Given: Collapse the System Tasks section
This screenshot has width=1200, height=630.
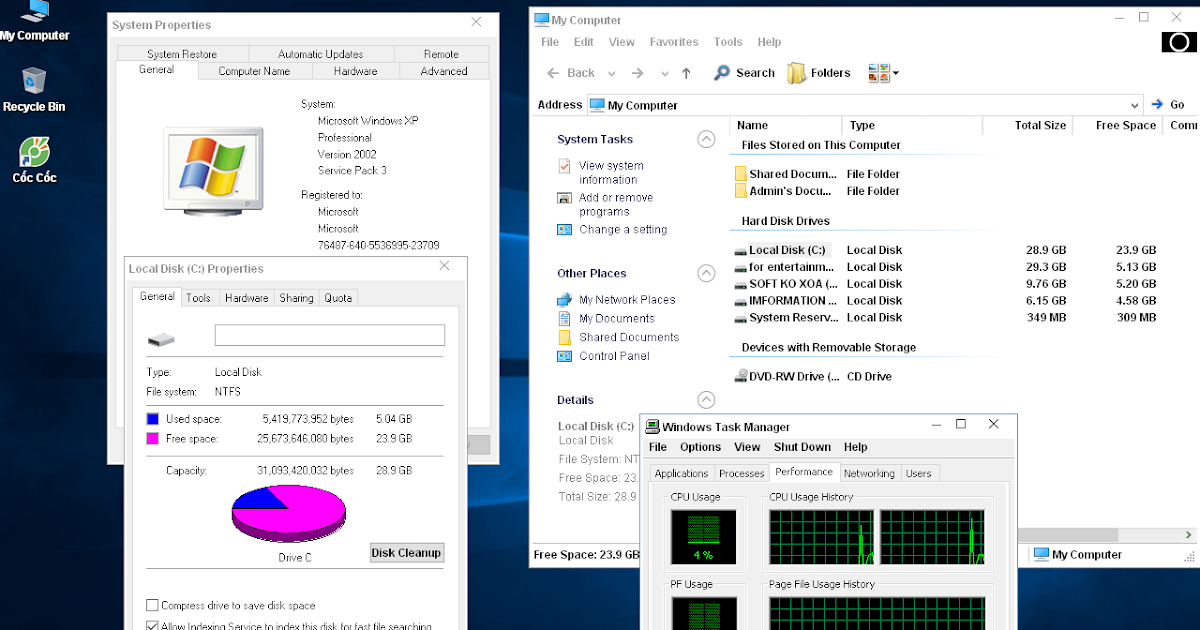Looking at the screenshot, I should (x=706, y=139).
